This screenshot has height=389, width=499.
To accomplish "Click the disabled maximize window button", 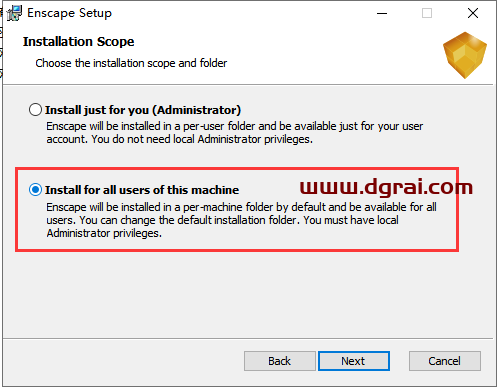I will coord(427,13).
